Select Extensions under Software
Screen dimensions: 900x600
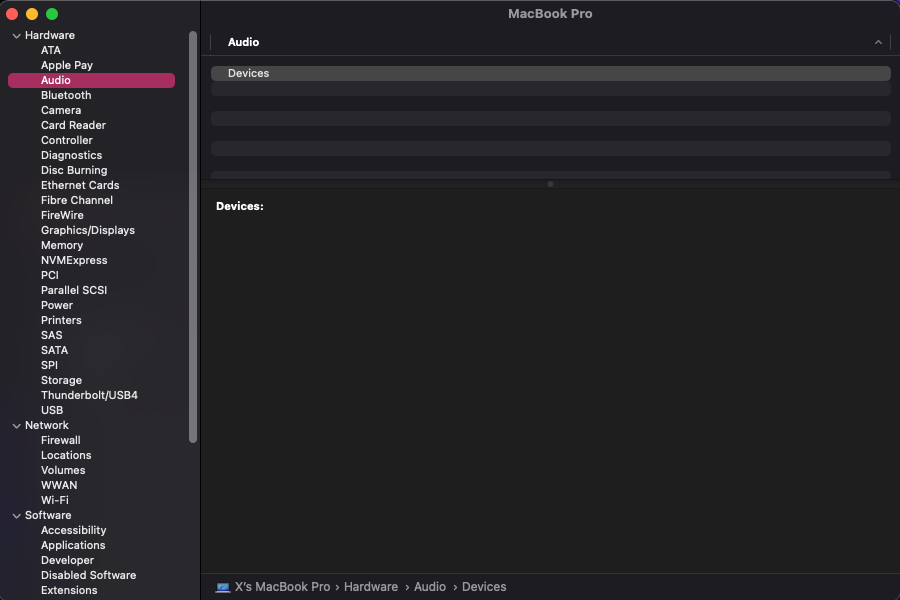coord(69,590)
